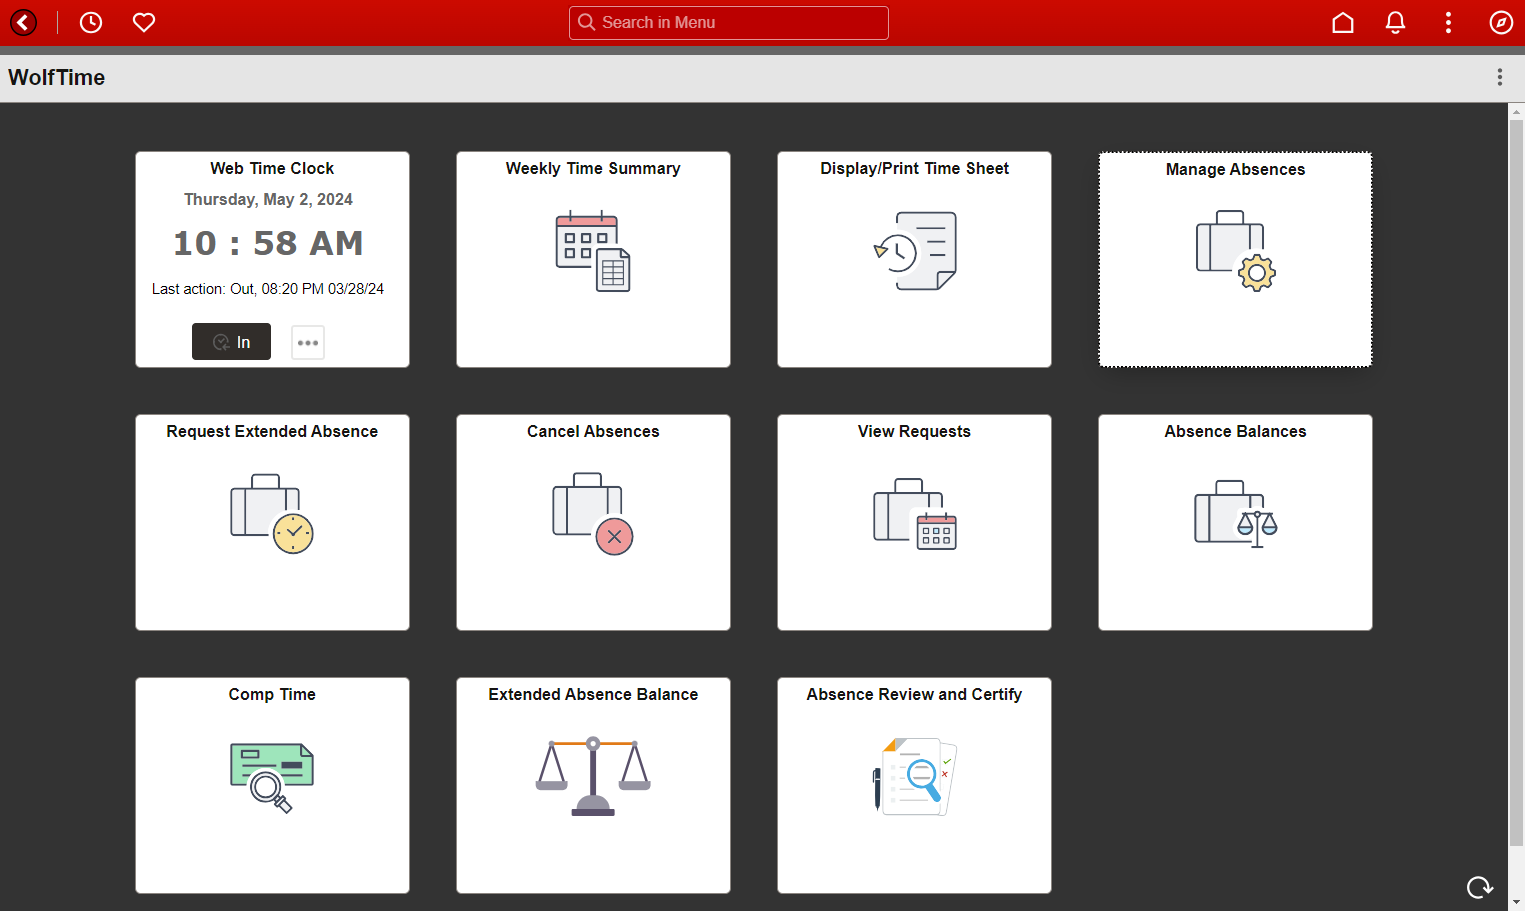The height and width of the screenshot is (911, 1525).
Task: Click the 'Extended Absence Balance' title text
Action: (x=593, y=694)
